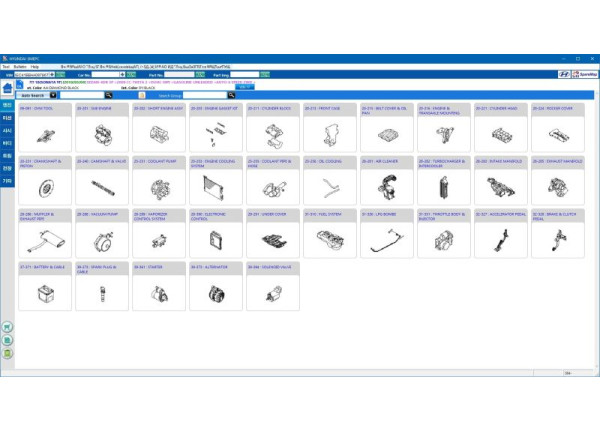Viewport: 600px width, 431px height.
Task: Open the Fuel System group
Action: (x=328, y=238)
